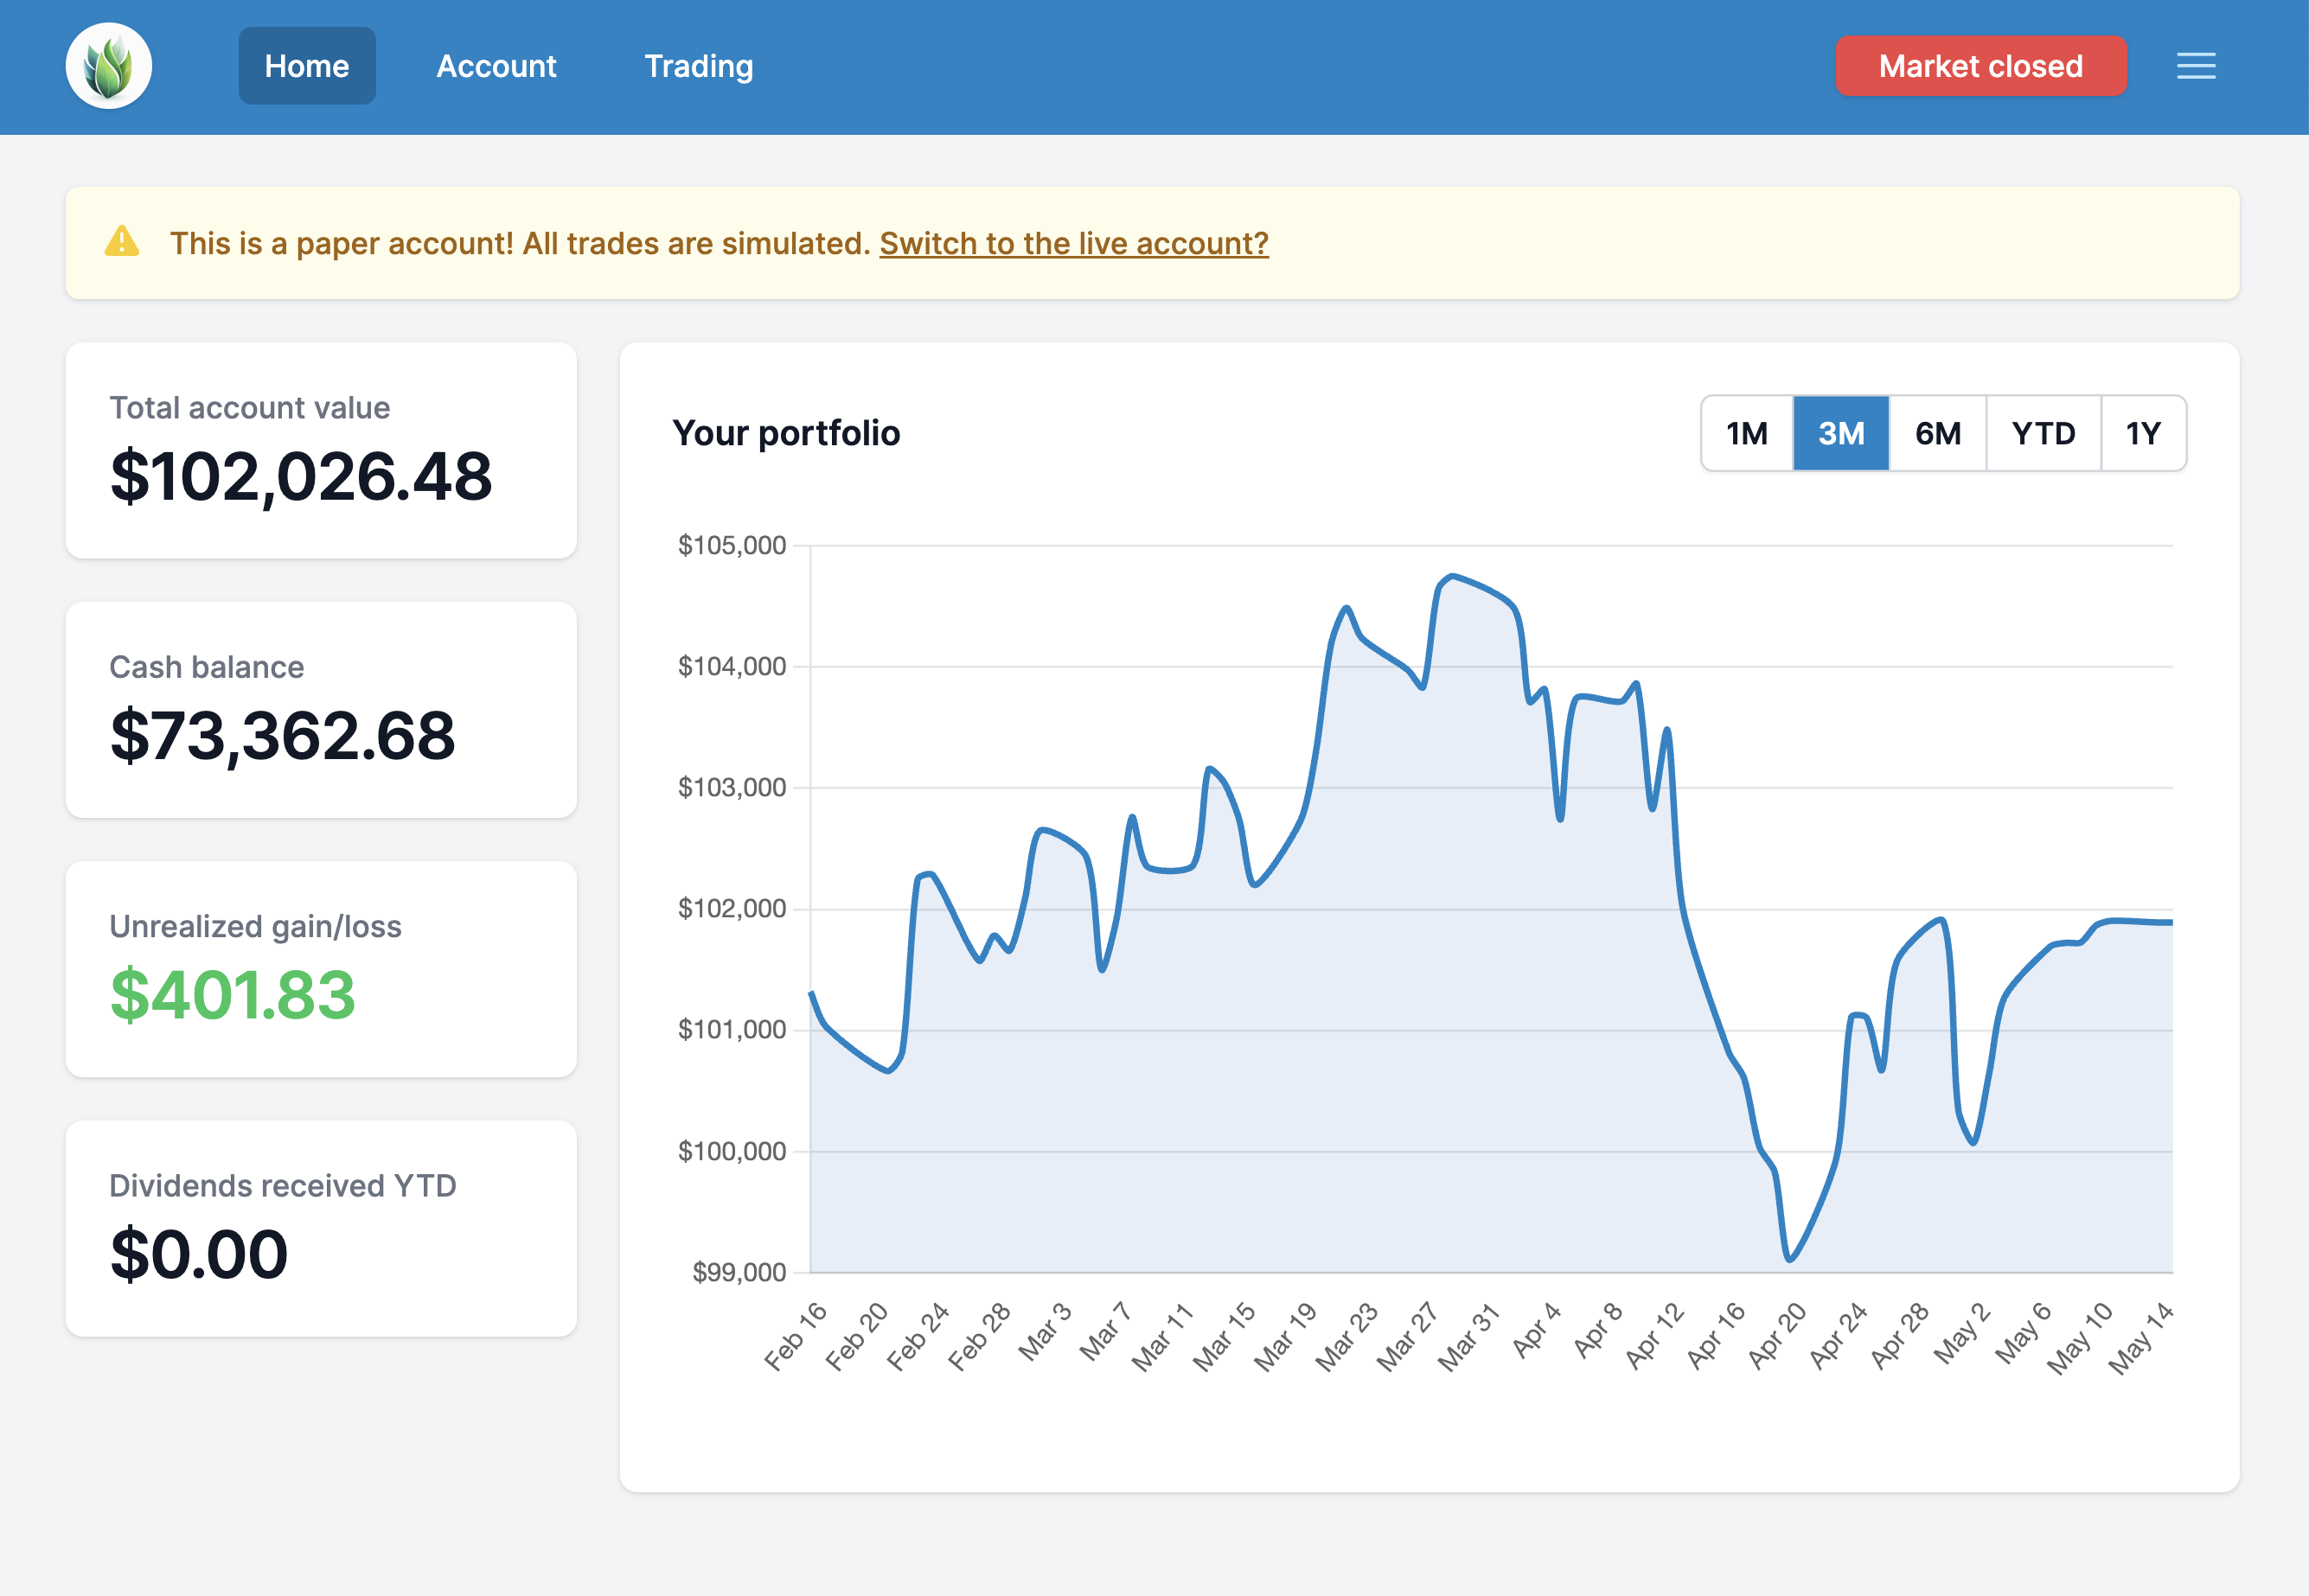Screen dimensions: 2309x1596
Task: Click the Your portfolio chart heading
Action: [786, 433]
